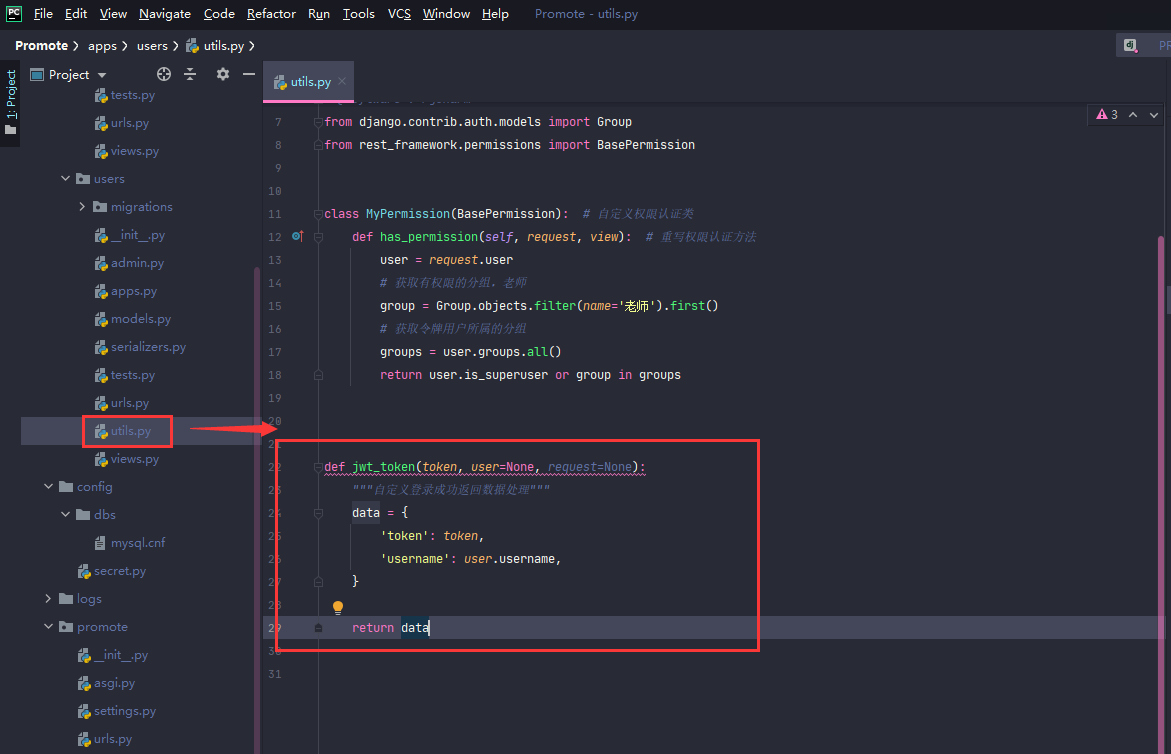Open the Code menu
Screen dimensions: 1171x754
[219, 13]
